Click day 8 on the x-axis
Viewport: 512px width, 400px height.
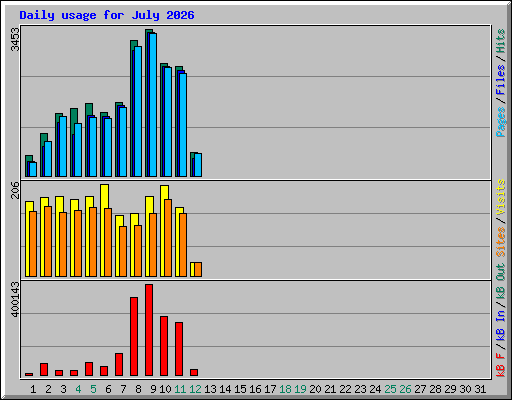[138, 389]
